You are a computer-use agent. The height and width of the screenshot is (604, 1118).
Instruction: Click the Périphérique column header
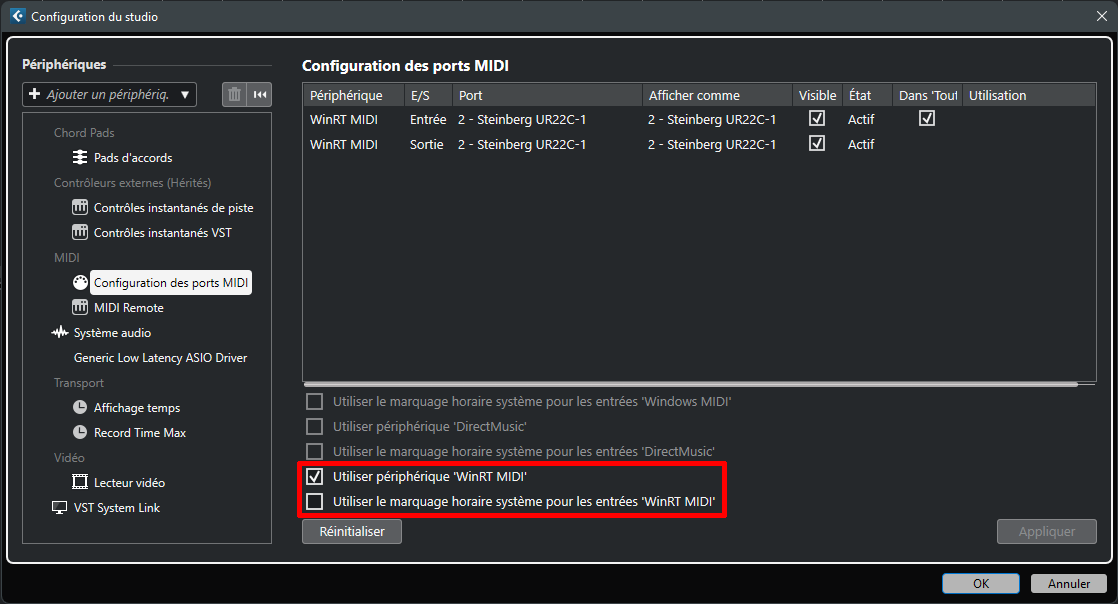tap(347, 96)
